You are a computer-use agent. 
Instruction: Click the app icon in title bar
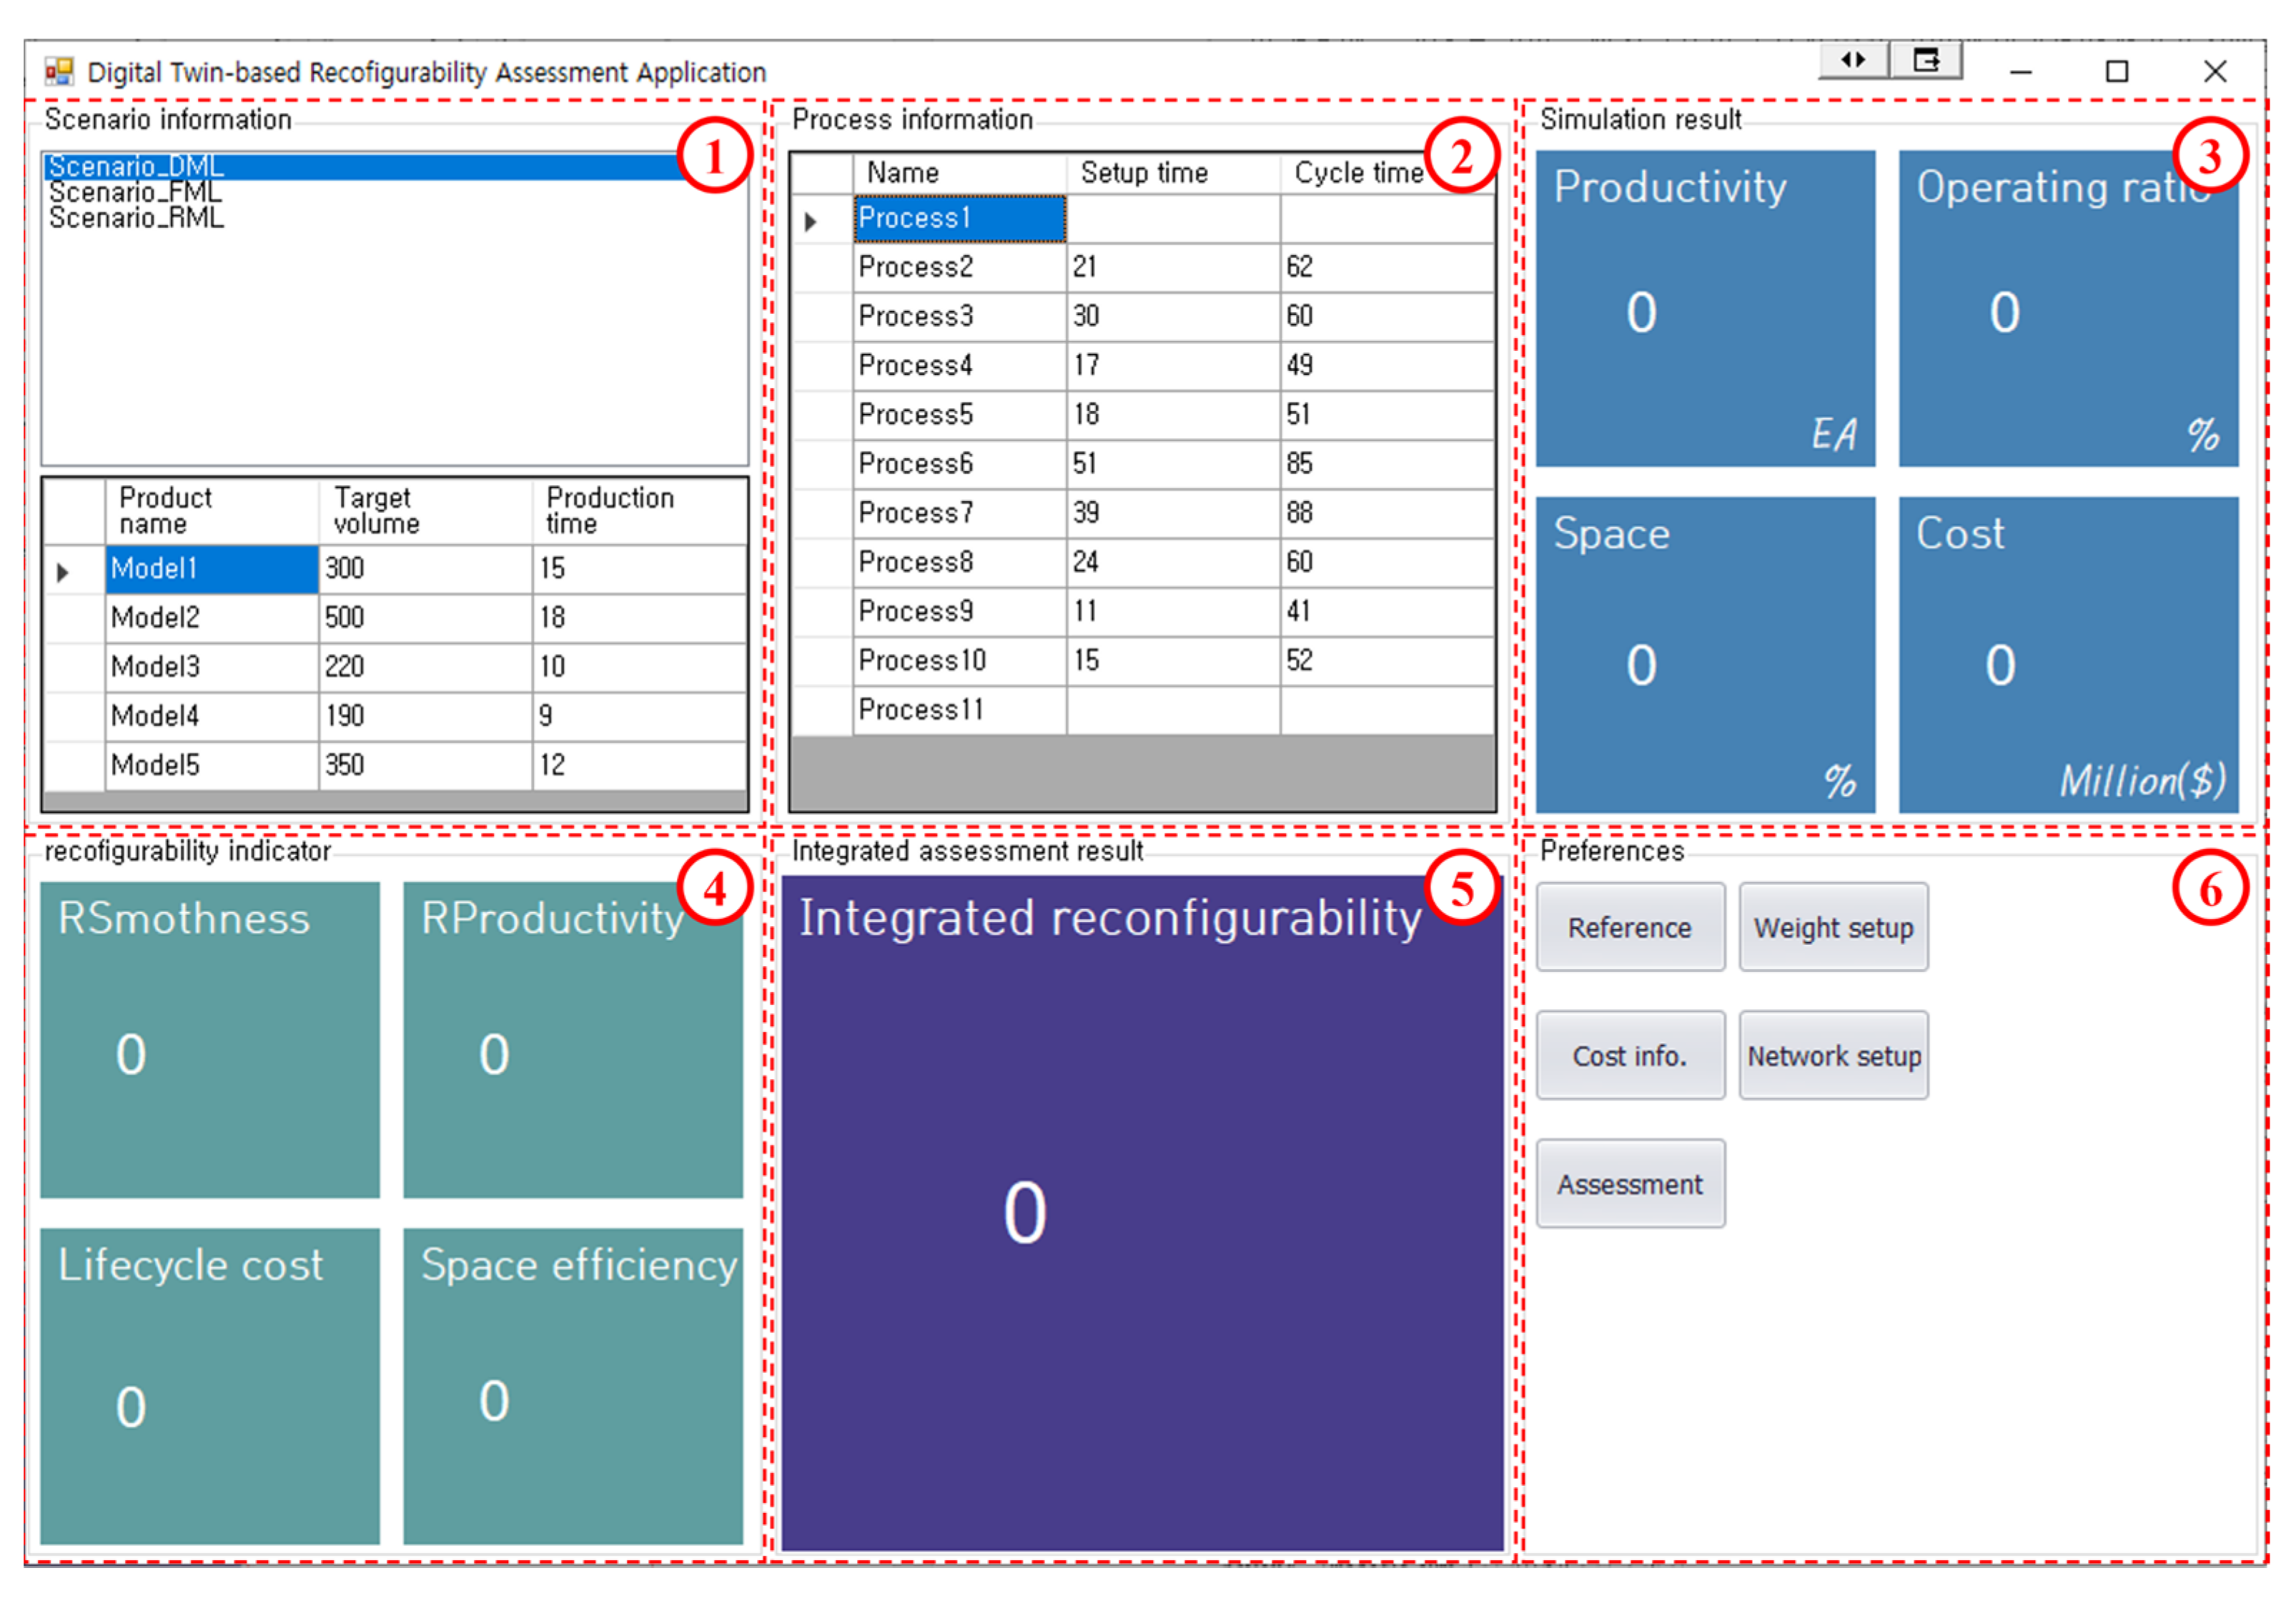pyautogui.click(x=59, y=72)
